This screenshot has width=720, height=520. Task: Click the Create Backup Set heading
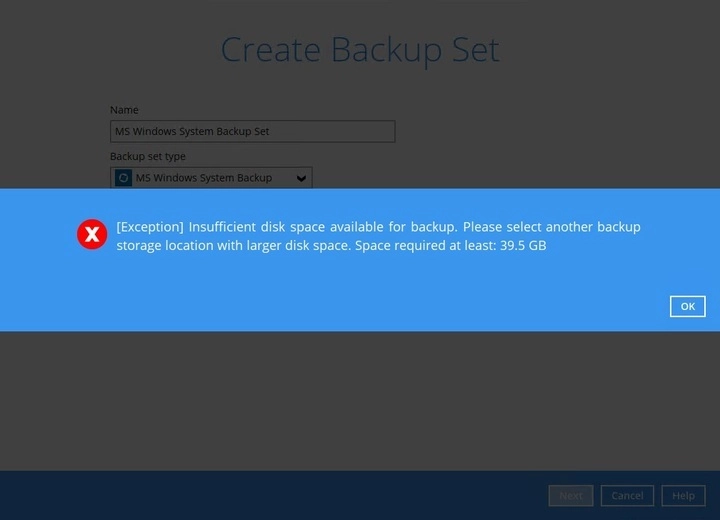(x=360, y=50)
